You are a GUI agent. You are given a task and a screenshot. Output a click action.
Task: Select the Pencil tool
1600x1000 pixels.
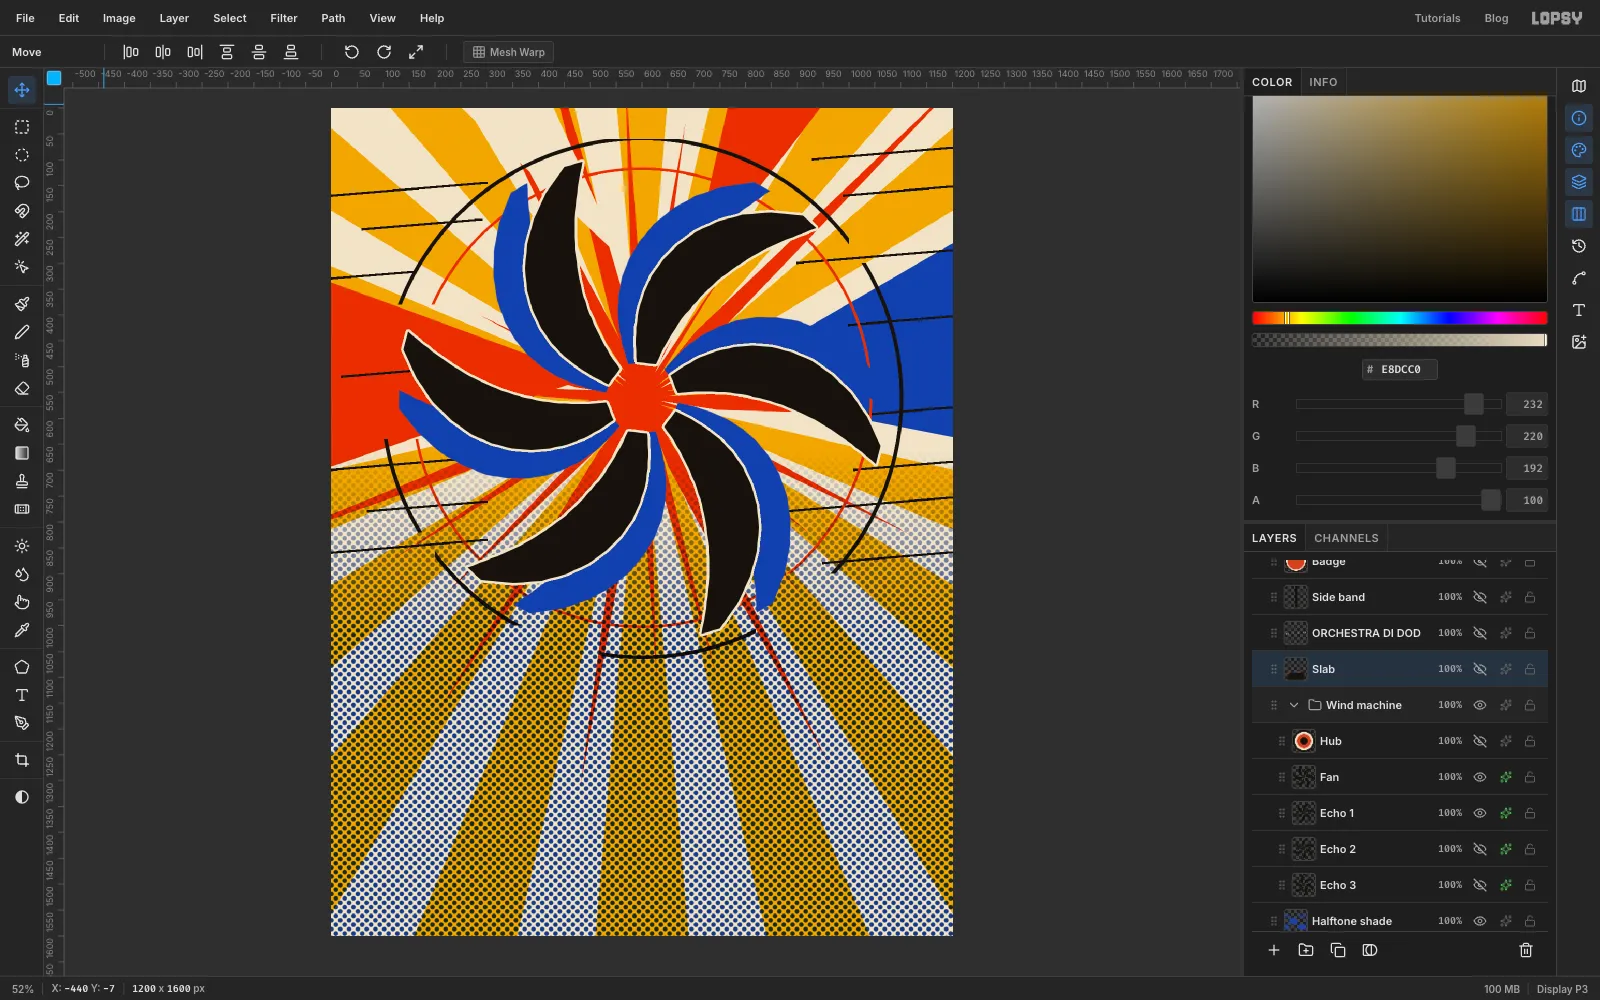tap(22, 332)
